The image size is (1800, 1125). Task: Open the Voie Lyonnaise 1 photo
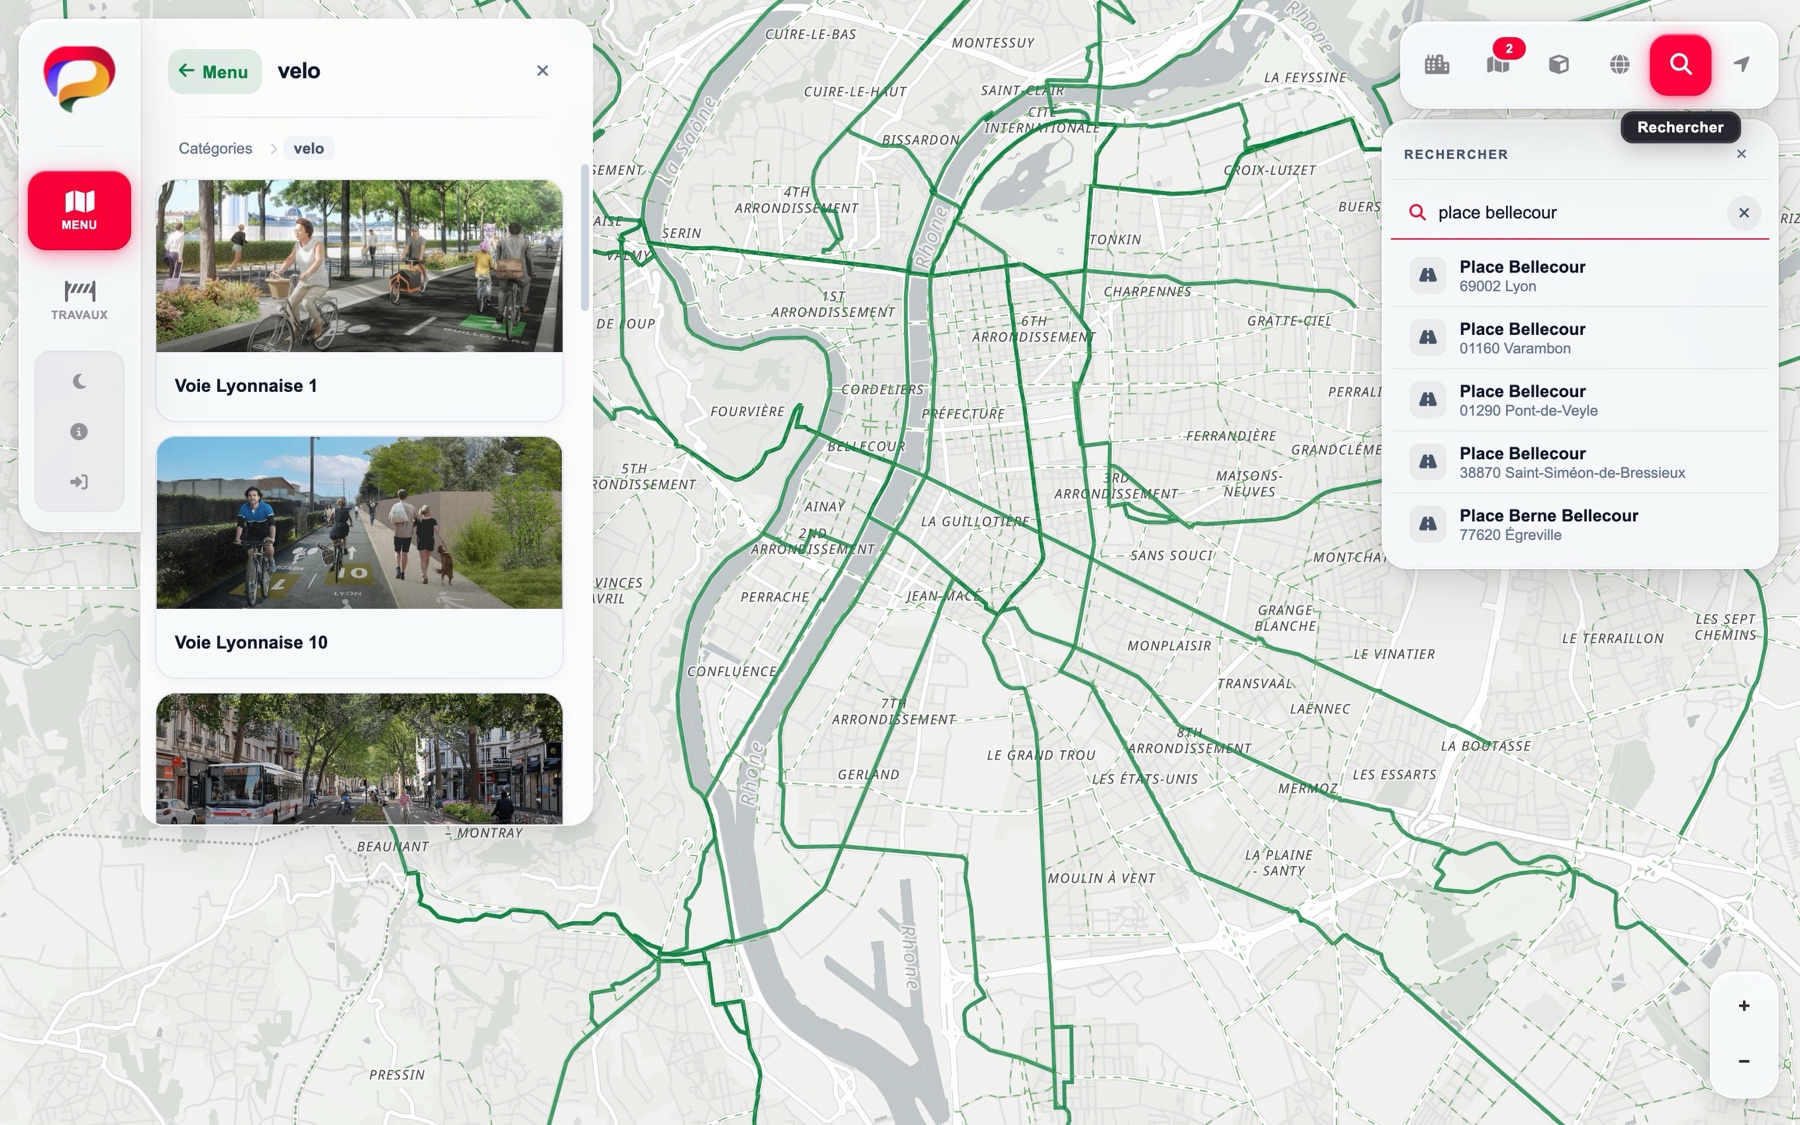(359, 266)
